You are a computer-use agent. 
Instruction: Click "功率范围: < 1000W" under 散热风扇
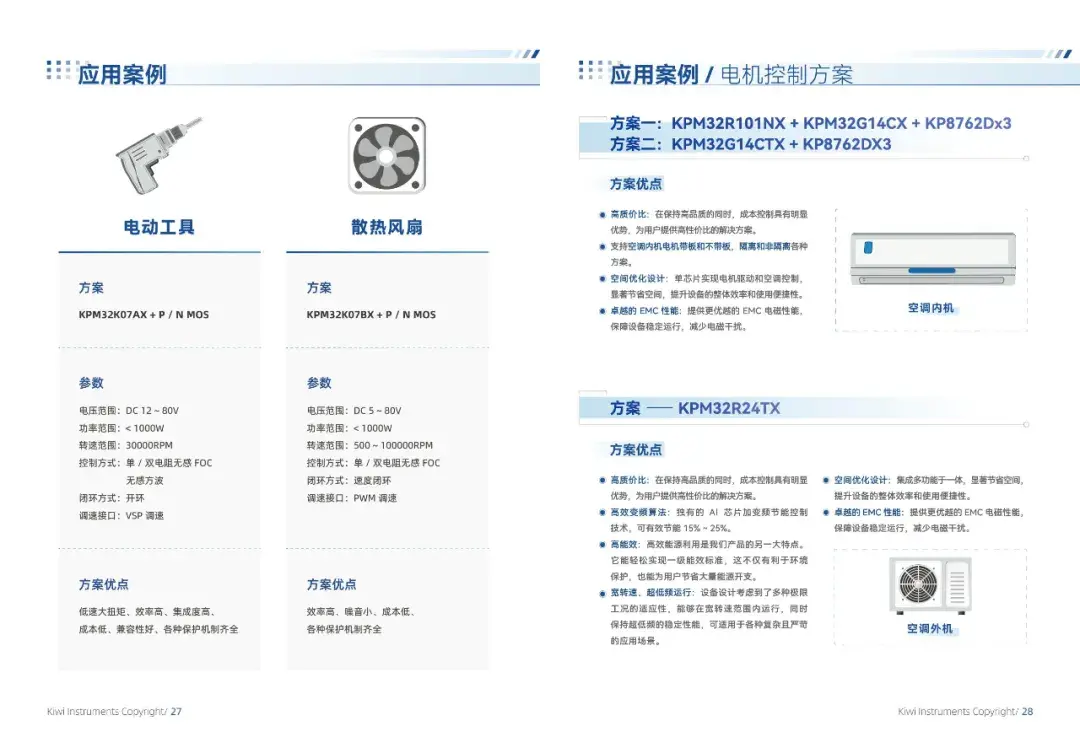[349, 428]
